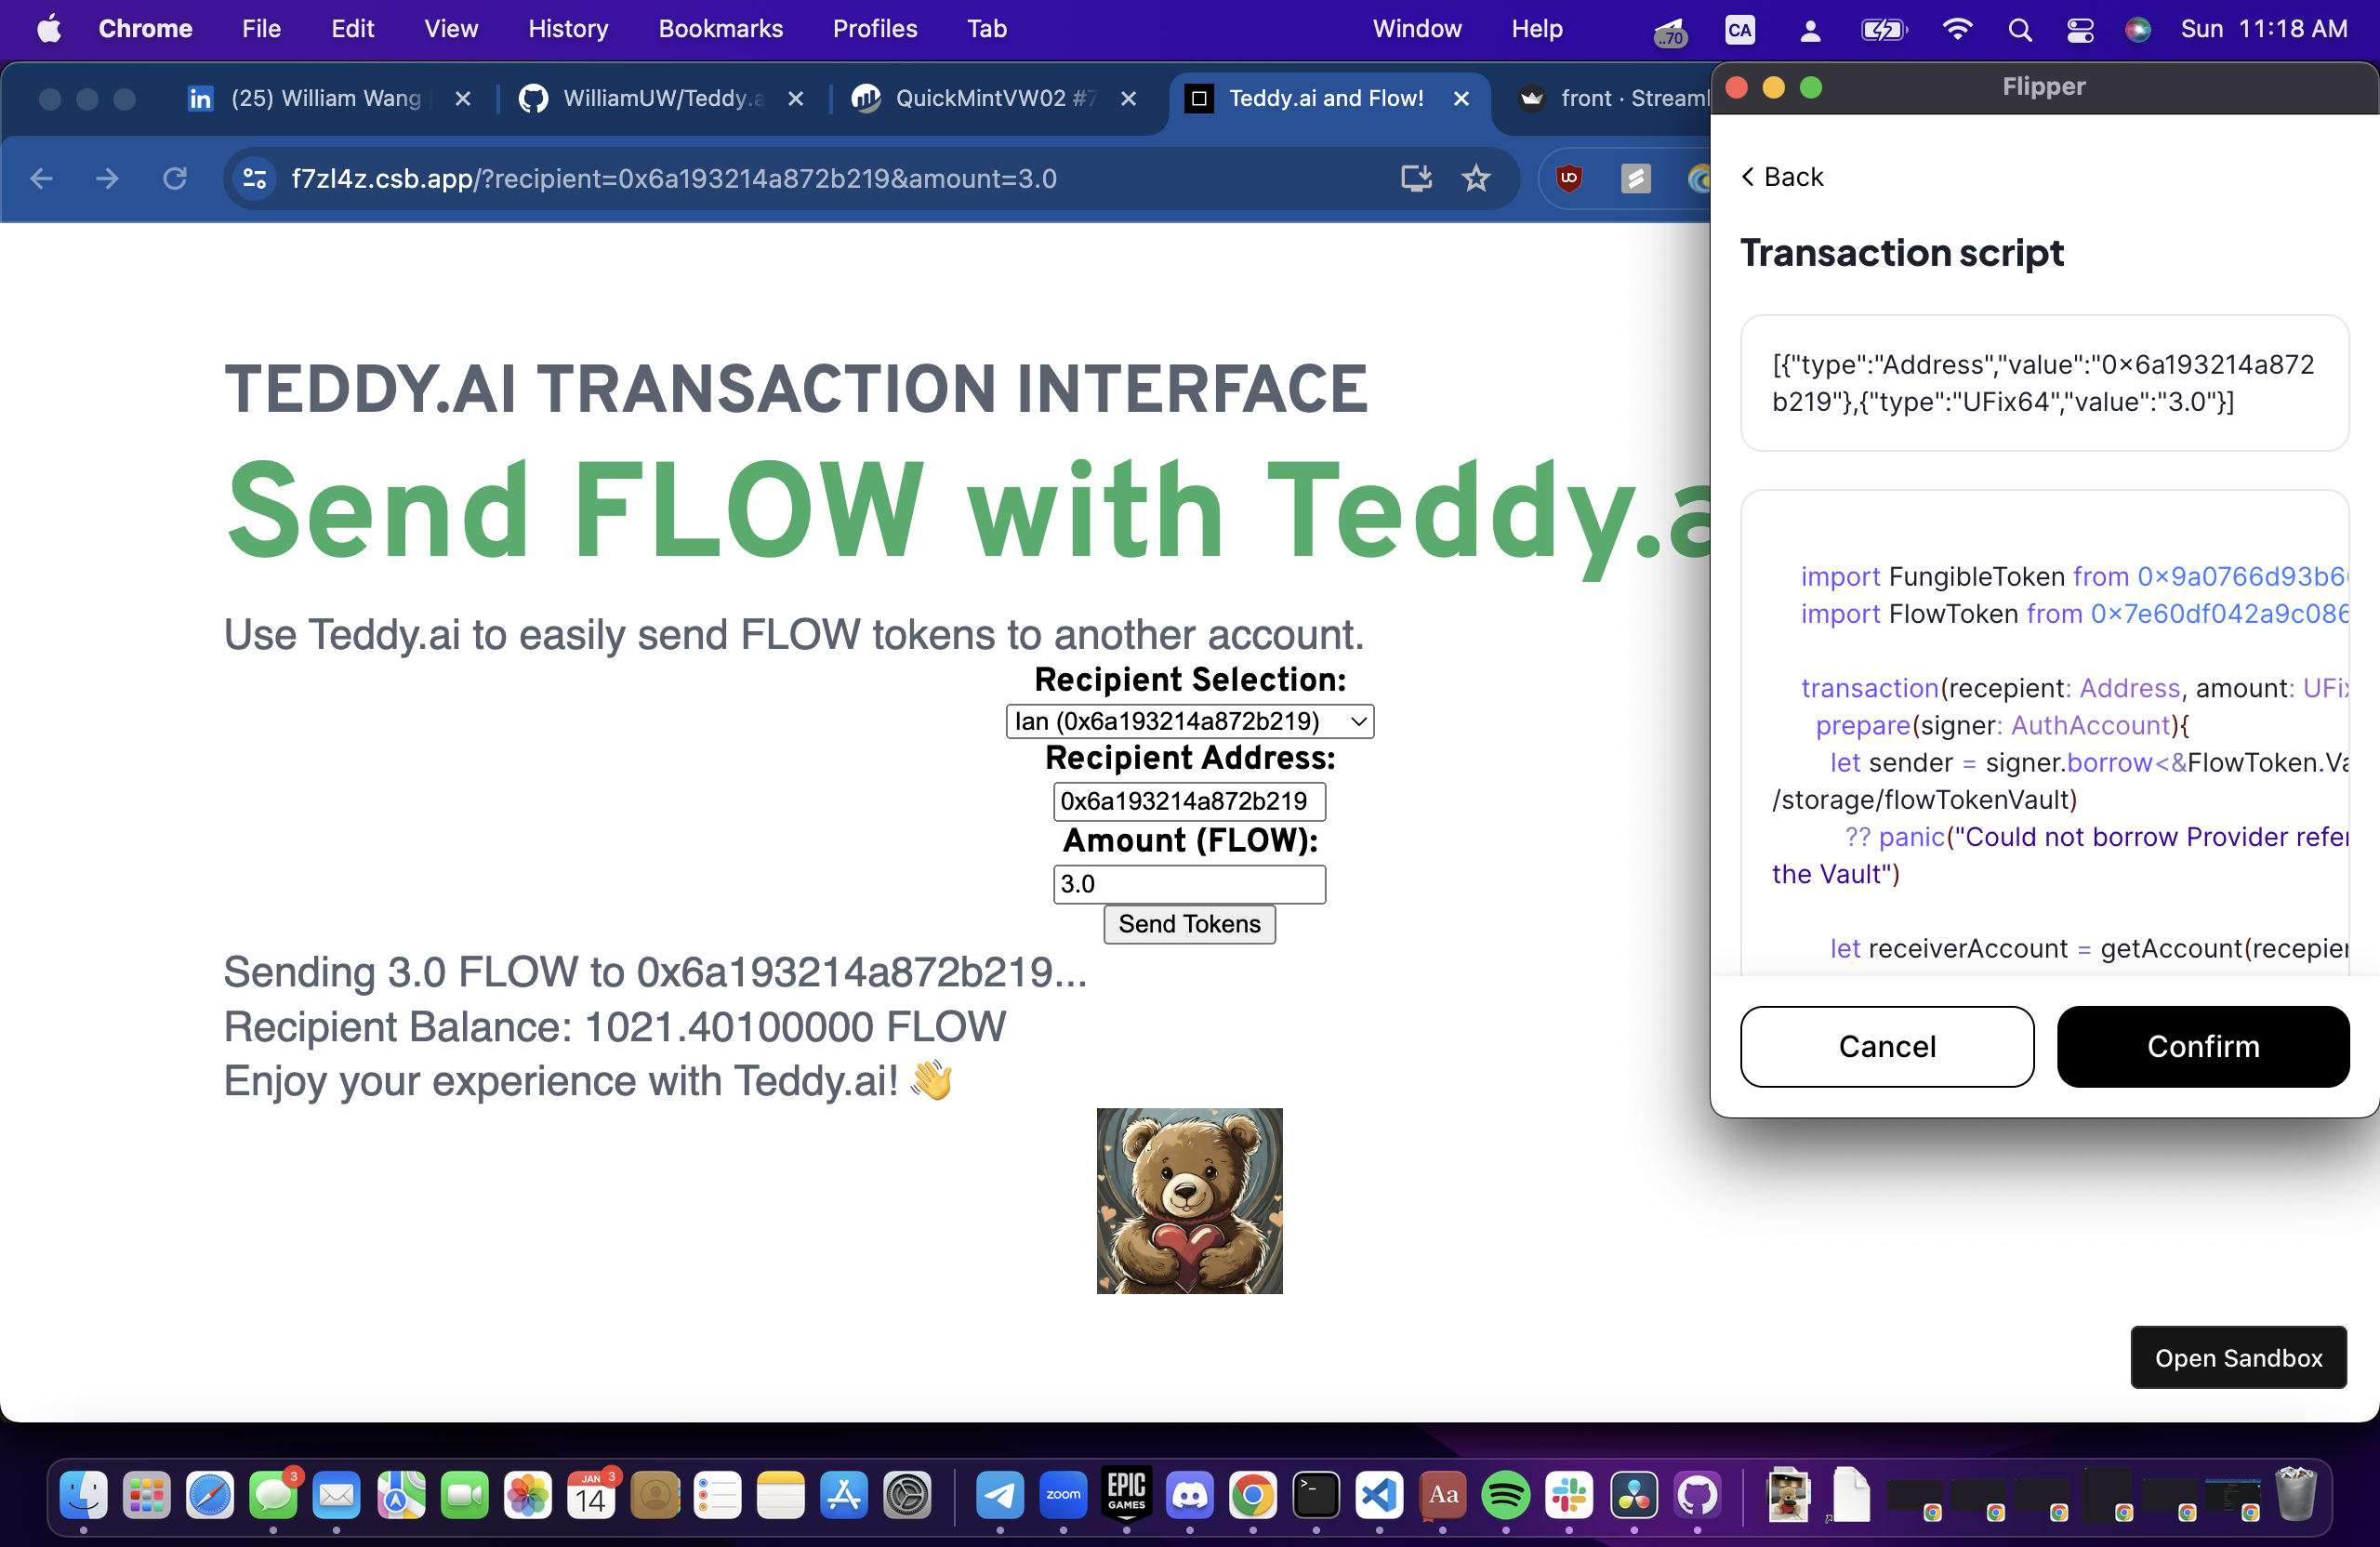Open the Bookmarks menu
Image resolution: width=2380 pixels, height=1547 pixels.
click(720, 29)
